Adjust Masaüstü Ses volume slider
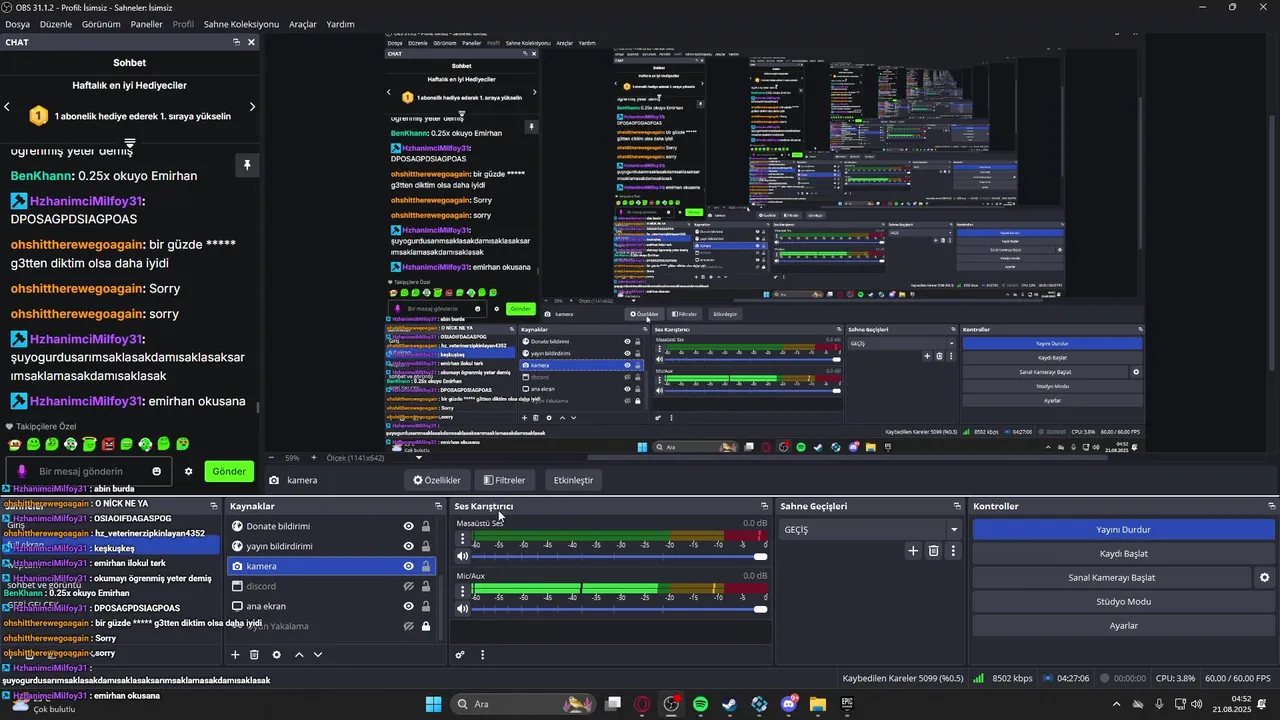Image resolution: width=1280 pixels, height=720 pixels. (618, 556)
